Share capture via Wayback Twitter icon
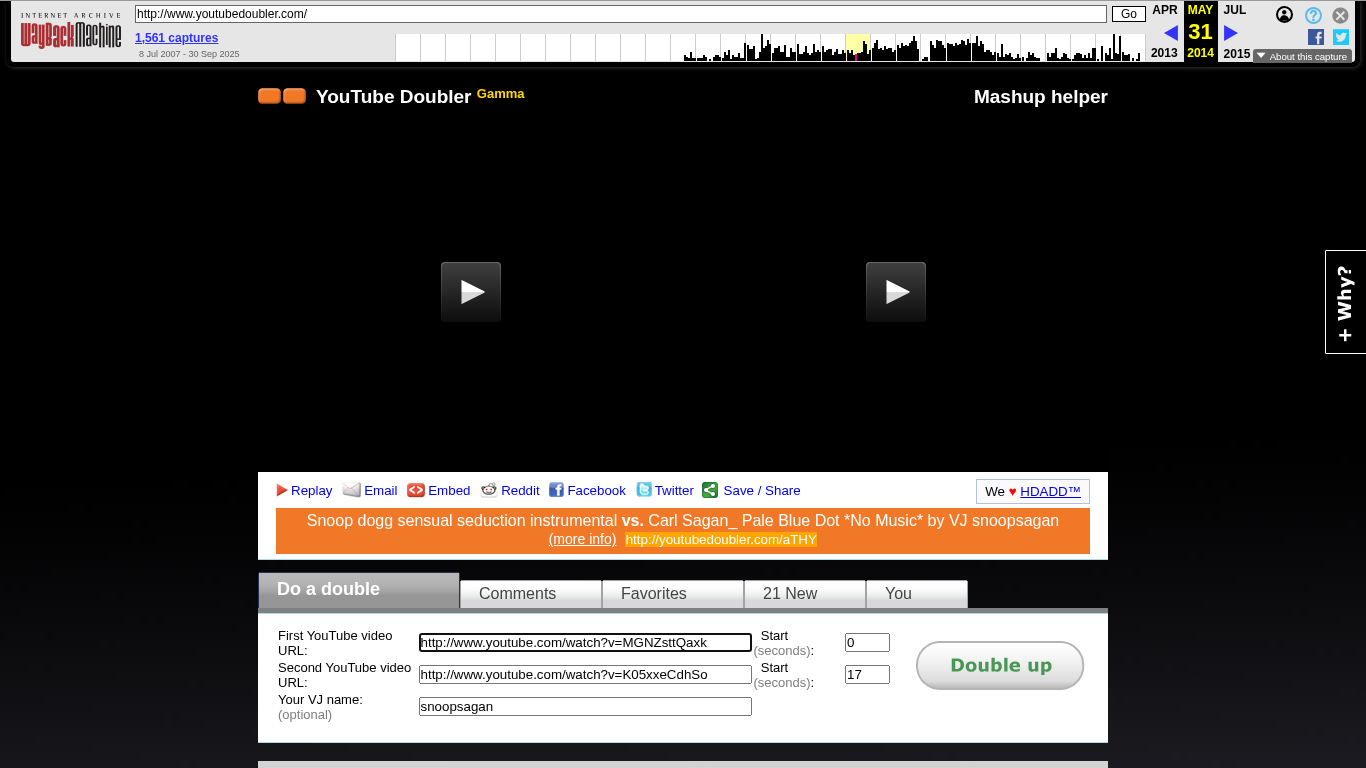Image resolution: width=1366 pixels, height=768 pixels. (1341, 37)
